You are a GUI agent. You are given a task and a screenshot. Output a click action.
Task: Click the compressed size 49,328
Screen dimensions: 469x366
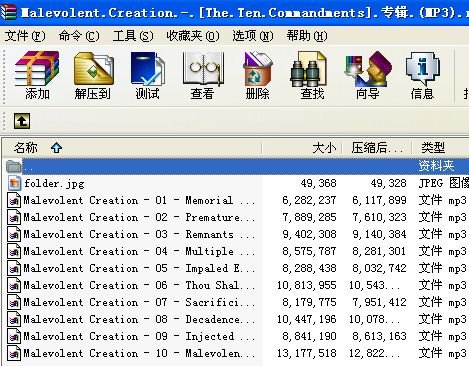(388, 183)
